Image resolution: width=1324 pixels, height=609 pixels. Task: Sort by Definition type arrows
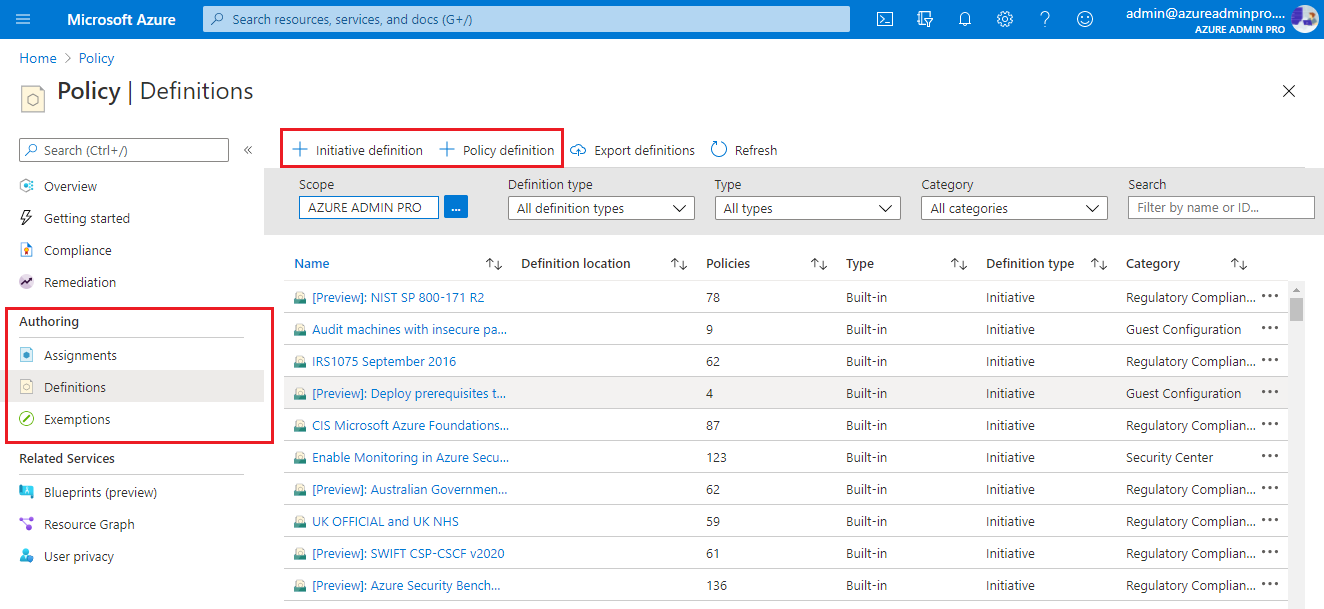[1099, 264]
